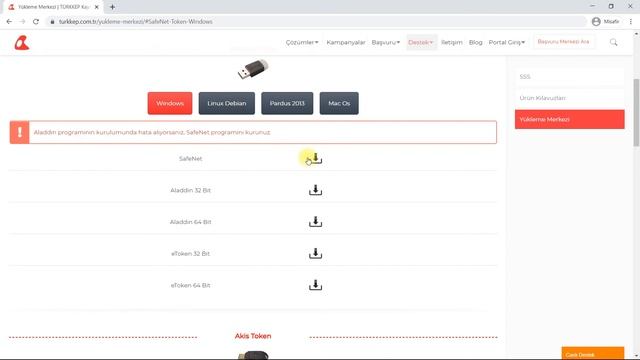Viewport: 640px width, 360px height.
Task: Click the eToken 32 Bit label
Action: point(191,253)
